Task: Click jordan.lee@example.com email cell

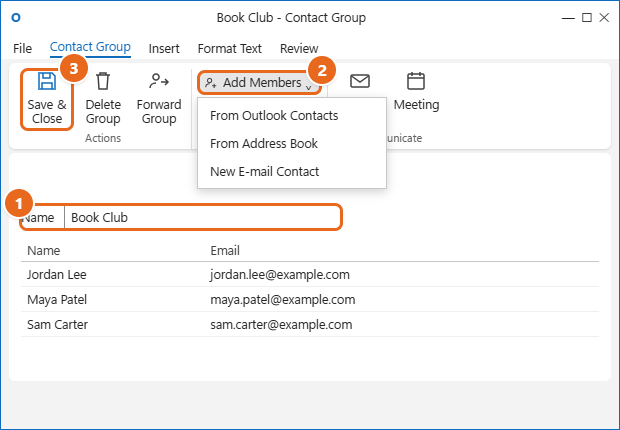Action: pos(280,275)
